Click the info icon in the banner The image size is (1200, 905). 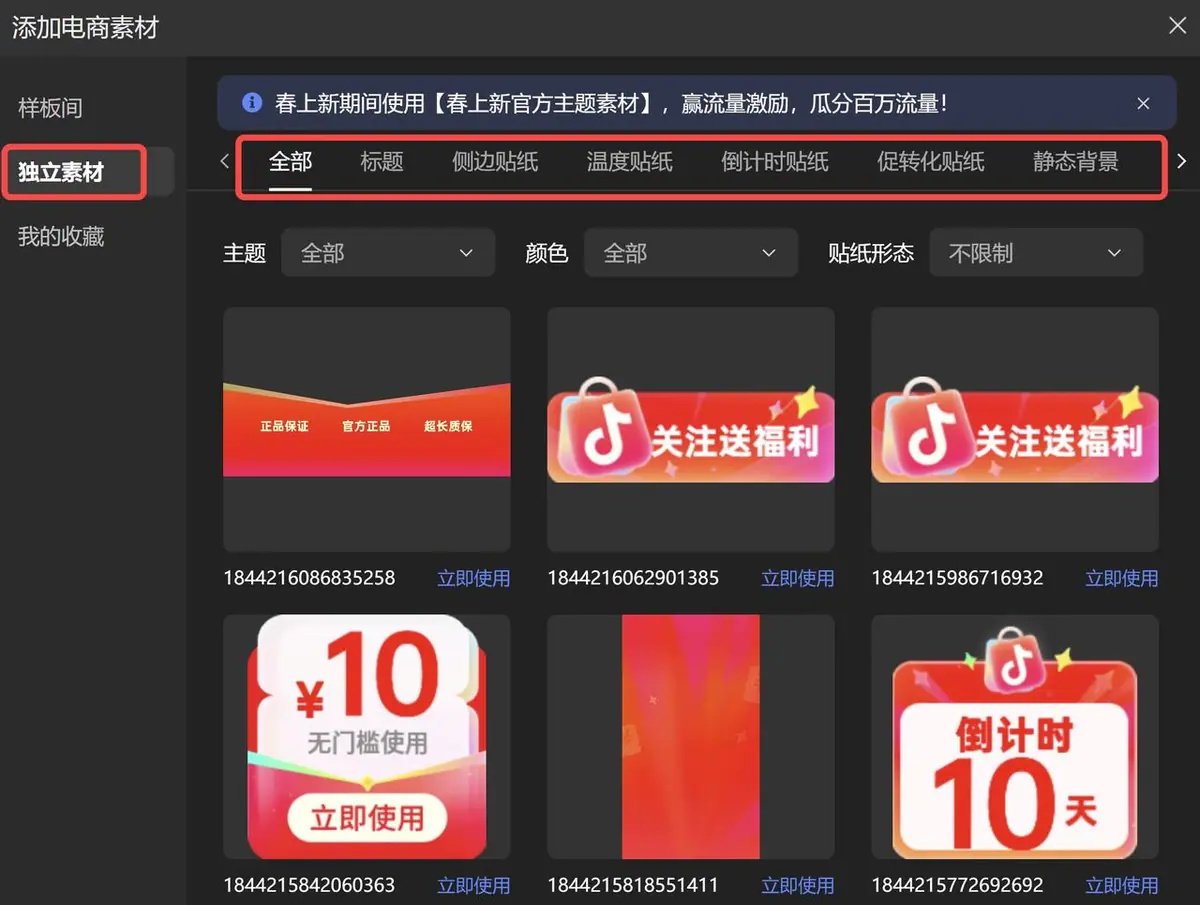(x=252, y=102)
